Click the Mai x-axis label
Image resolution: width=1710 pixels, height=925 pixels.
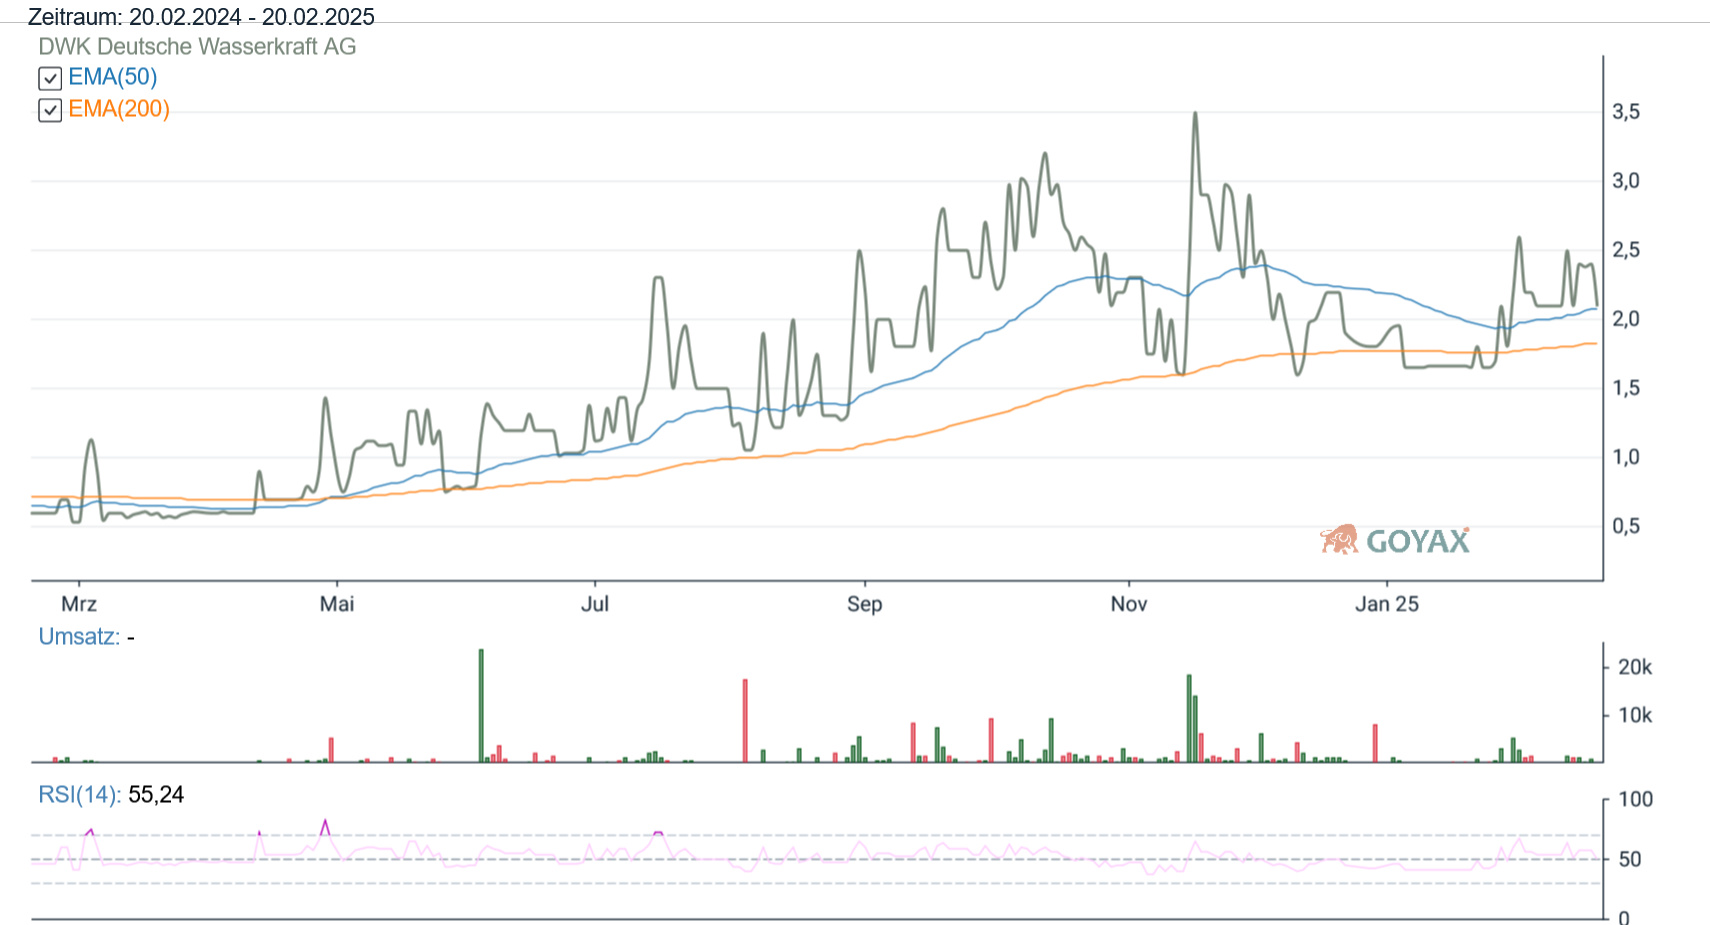pyautogui.click(x=337, y=604)
